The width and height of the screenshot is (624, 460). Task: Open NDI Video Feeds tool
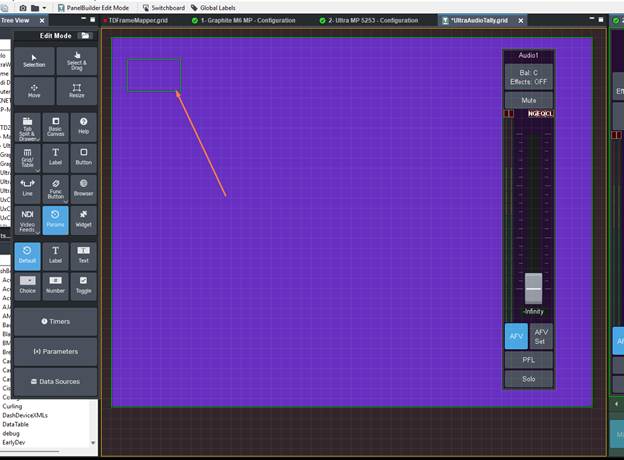point(27,220)
